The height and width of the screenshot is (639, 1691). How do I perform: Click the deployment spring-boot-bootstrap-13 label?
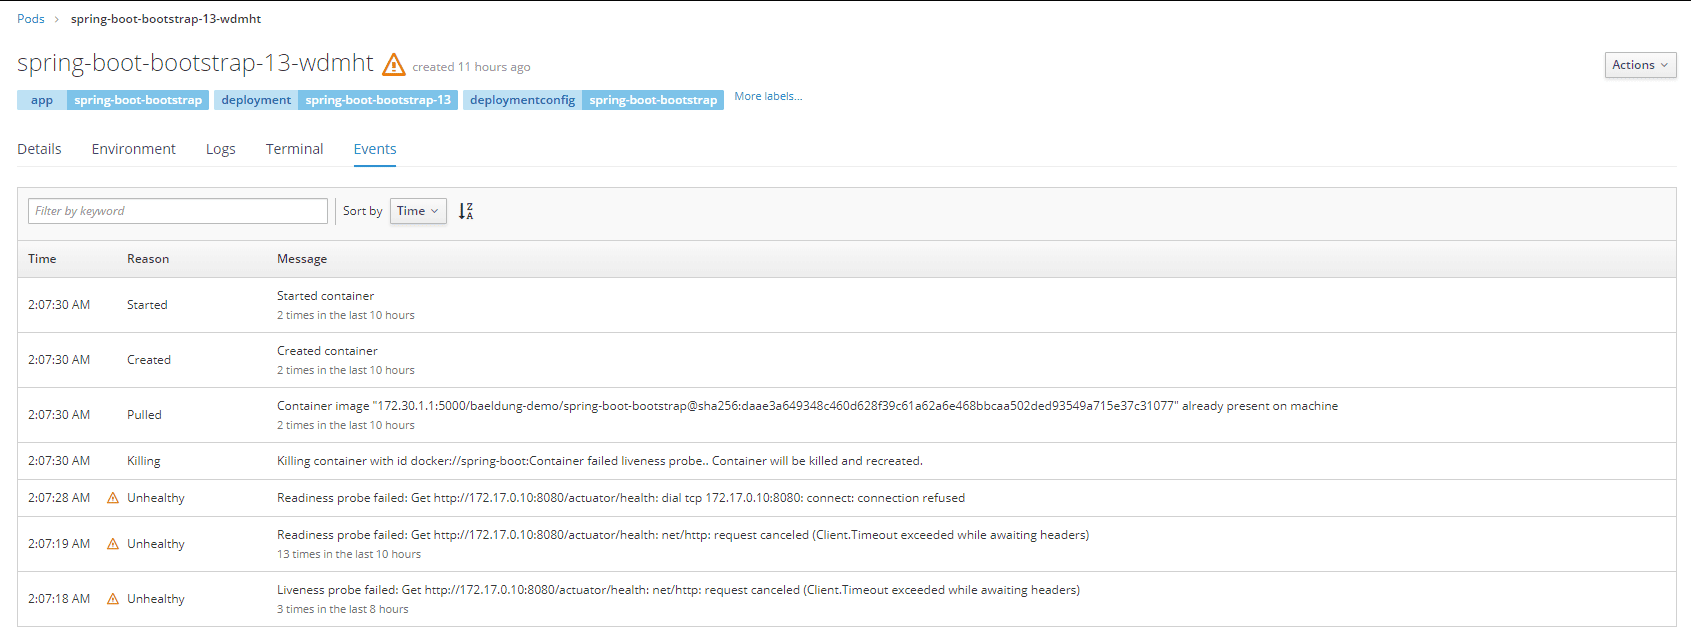[x=336, y=100]
